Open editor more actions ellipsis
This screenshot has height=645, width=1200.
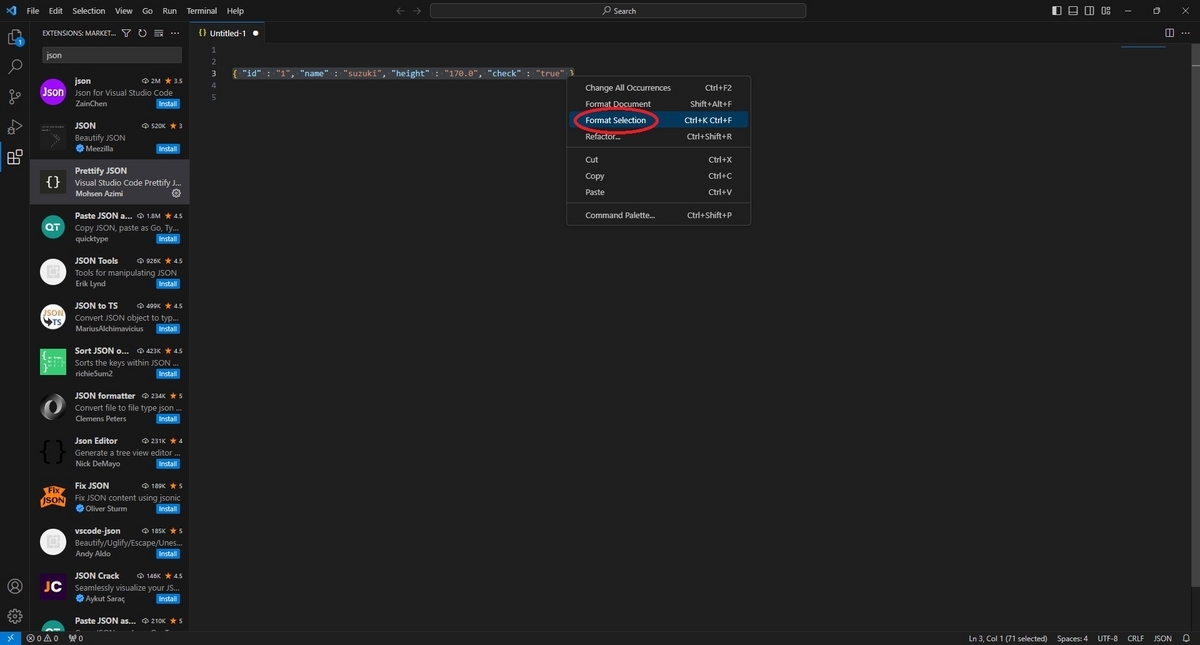pyautogui.click(x=1186, y=33)
